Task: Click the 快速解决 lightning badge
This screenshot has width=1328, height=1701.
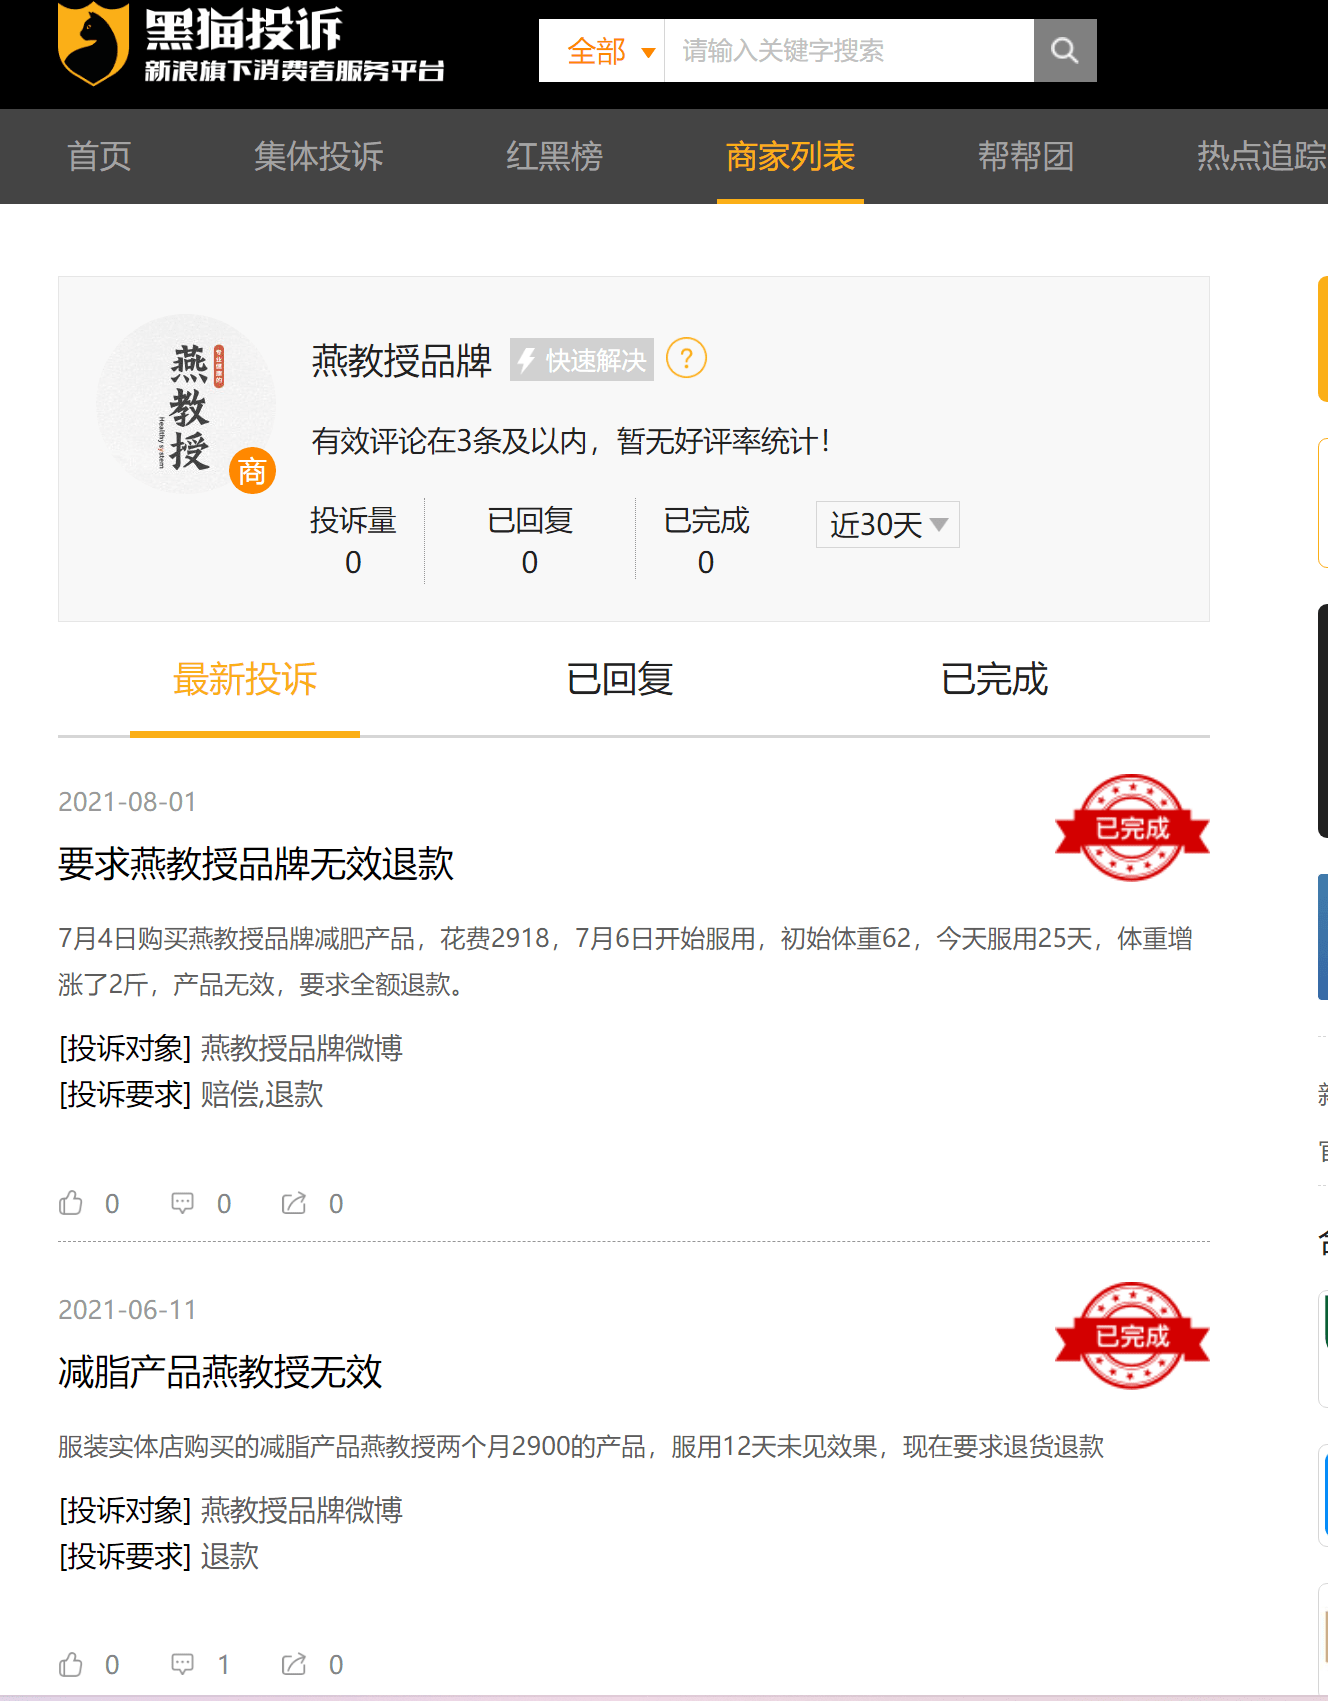Action: click(582, 360)
